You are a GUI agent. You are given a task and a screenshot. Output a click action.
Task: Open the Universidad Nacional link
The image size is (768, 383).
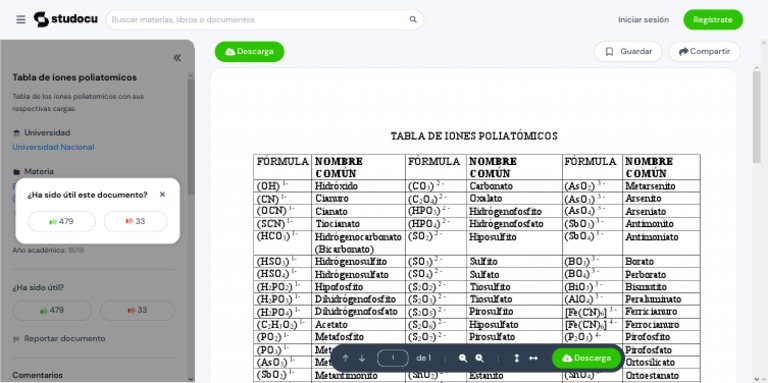point(53,147)
